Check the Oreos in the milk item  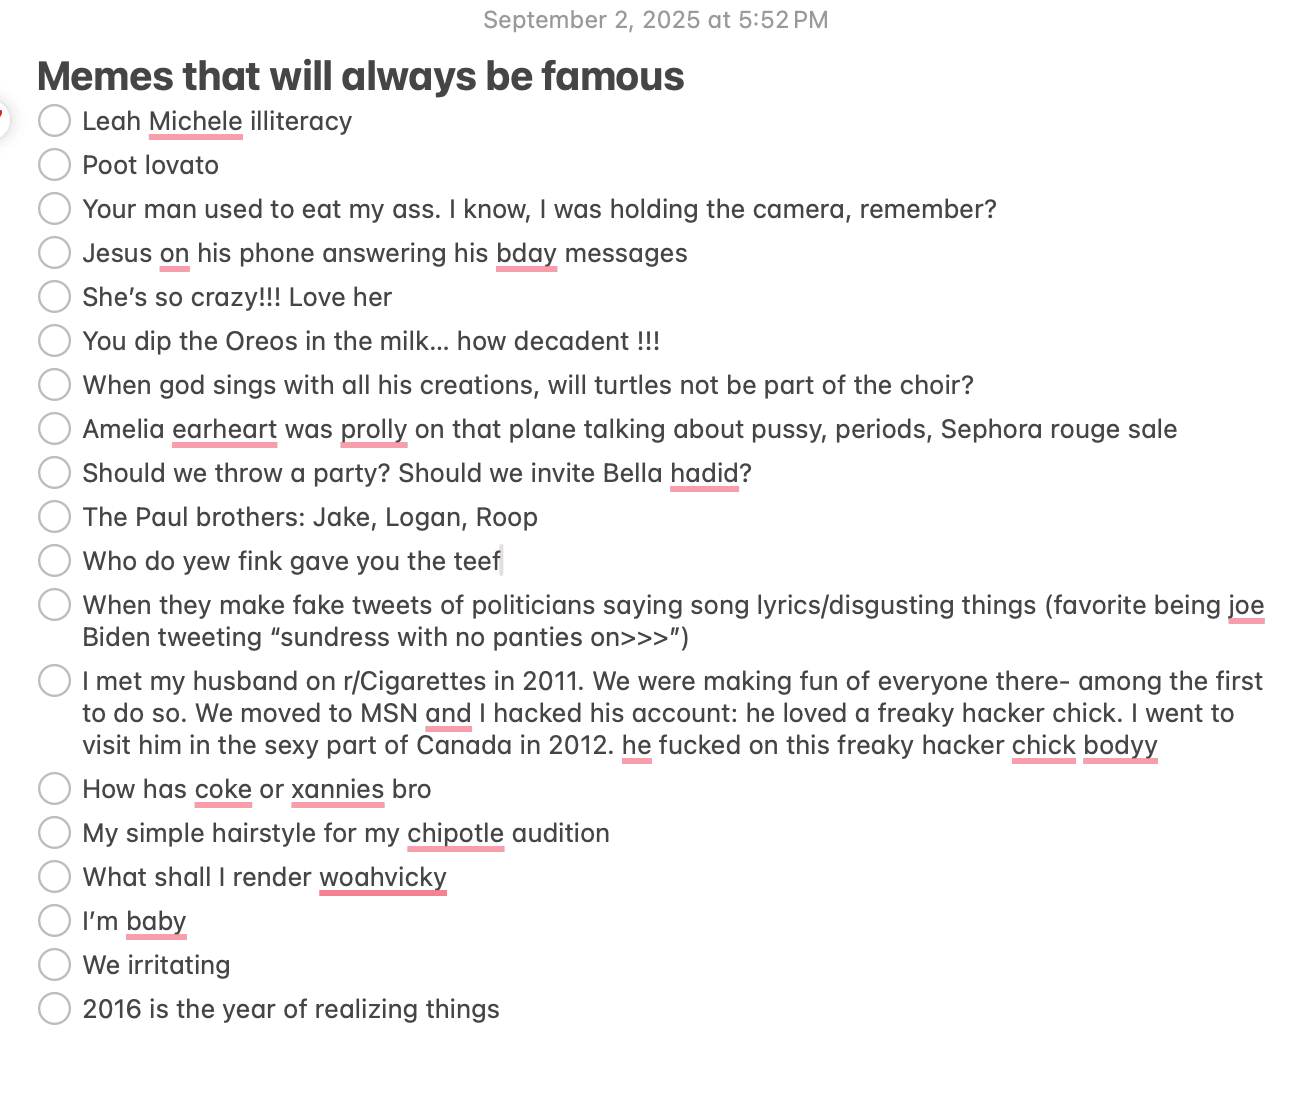click(54, 341)
